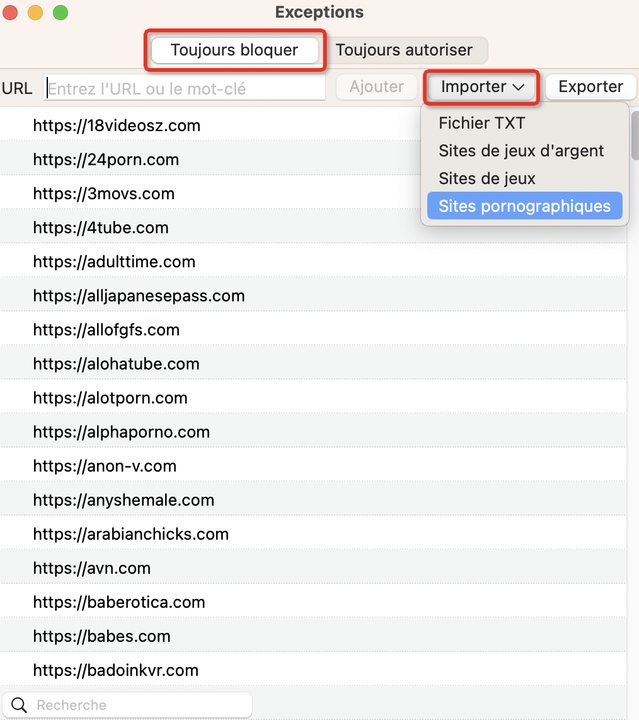Open the Importer dropdown
Screen dimensions: 639x720
[x=482, y=87]
